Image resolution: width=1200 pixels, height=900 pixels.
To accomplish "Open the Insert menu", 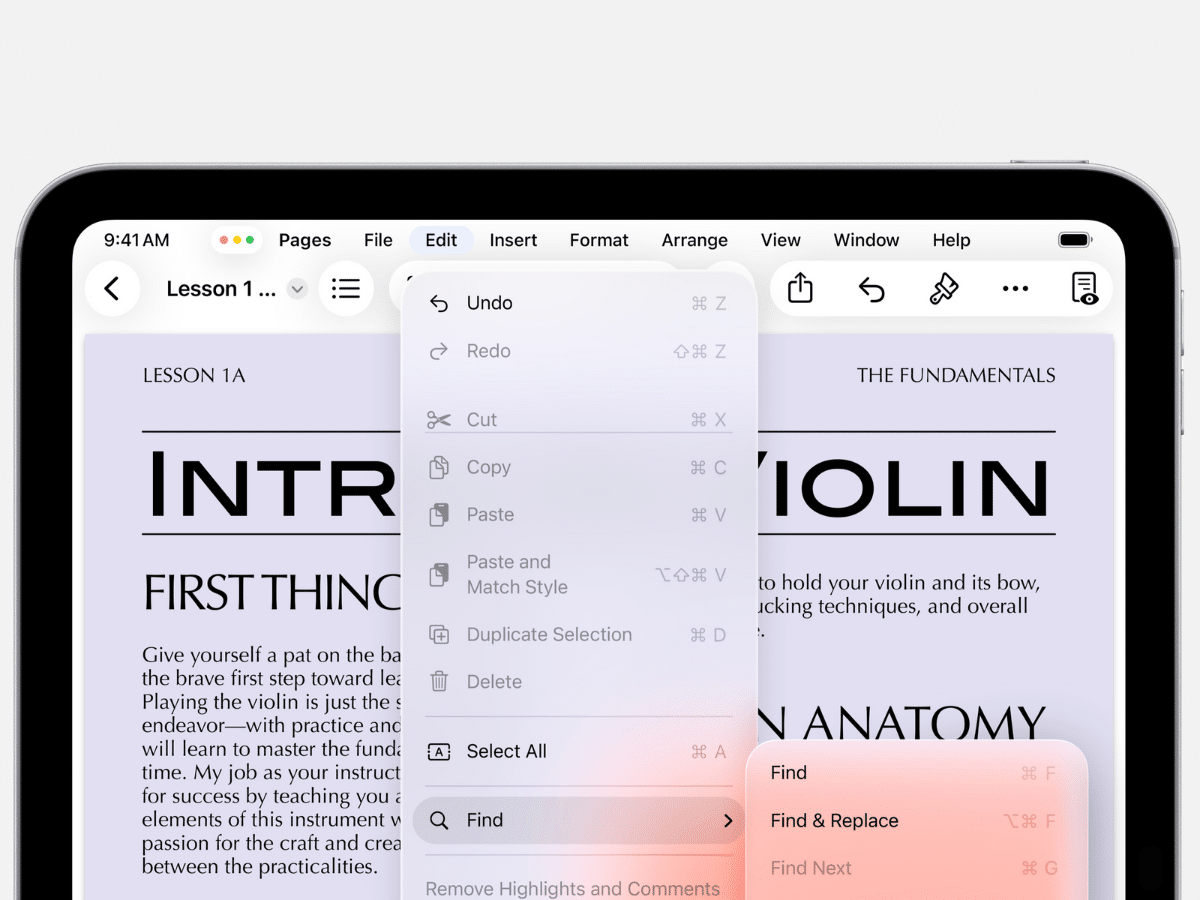I will tap(513, 240).
